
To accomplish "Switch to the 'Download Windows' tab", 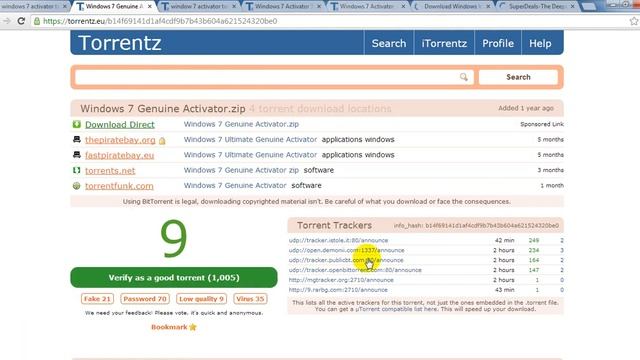I will point(452,6).
